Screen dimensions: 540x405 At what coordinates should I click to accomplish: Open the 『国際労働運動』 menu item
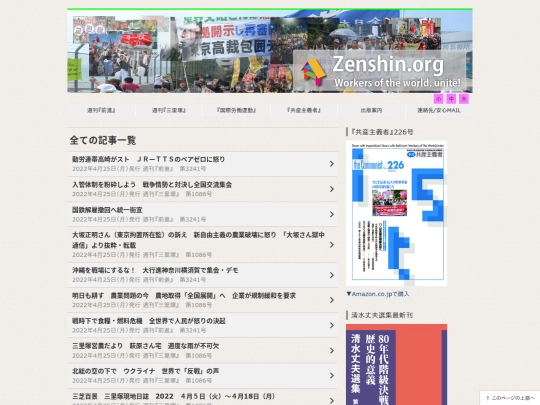(x=236, y=110)
